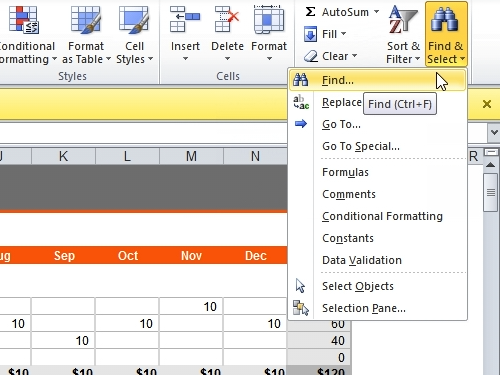Expand the Fill dropdown arrow
The width and height of the screenshot is (500, 375).
pyautogui.click(x=343, y=34)
